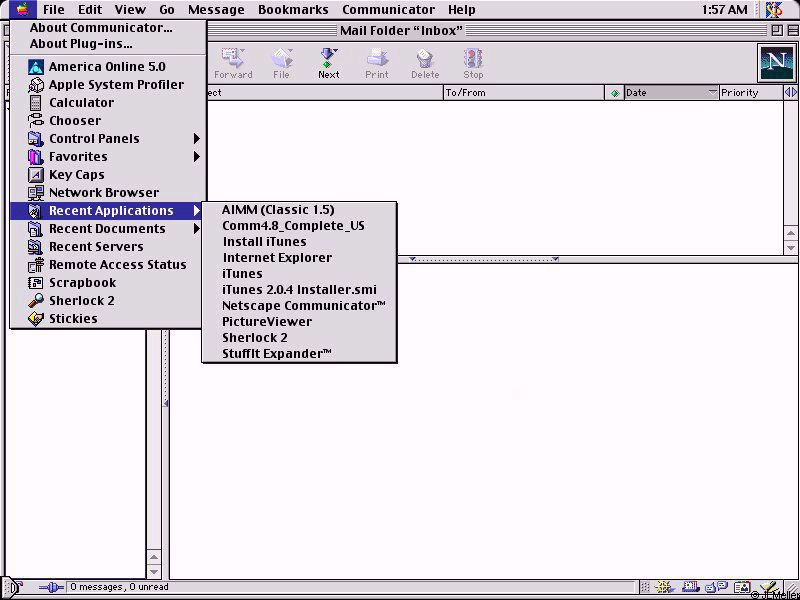
Task: Click the Stop traffic light icon
Action: click(x=473, y=62)
